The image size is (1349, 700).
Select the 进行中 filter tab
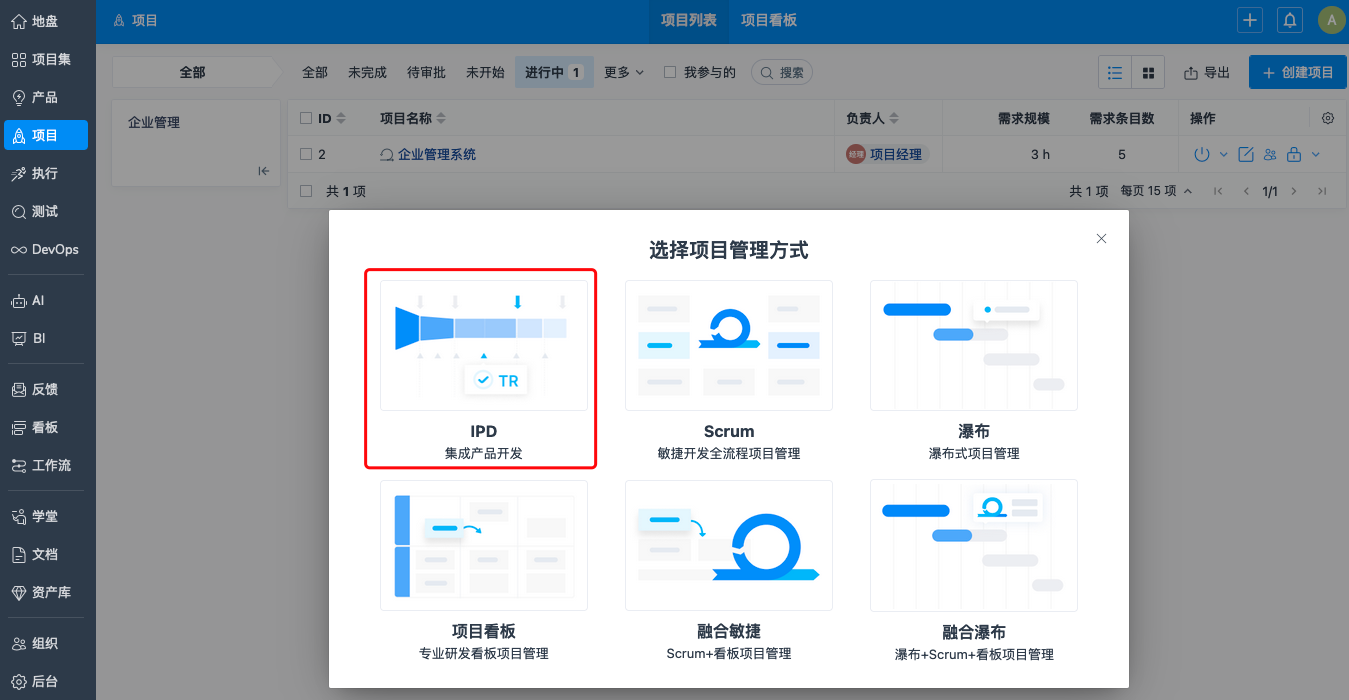point(554,72)
